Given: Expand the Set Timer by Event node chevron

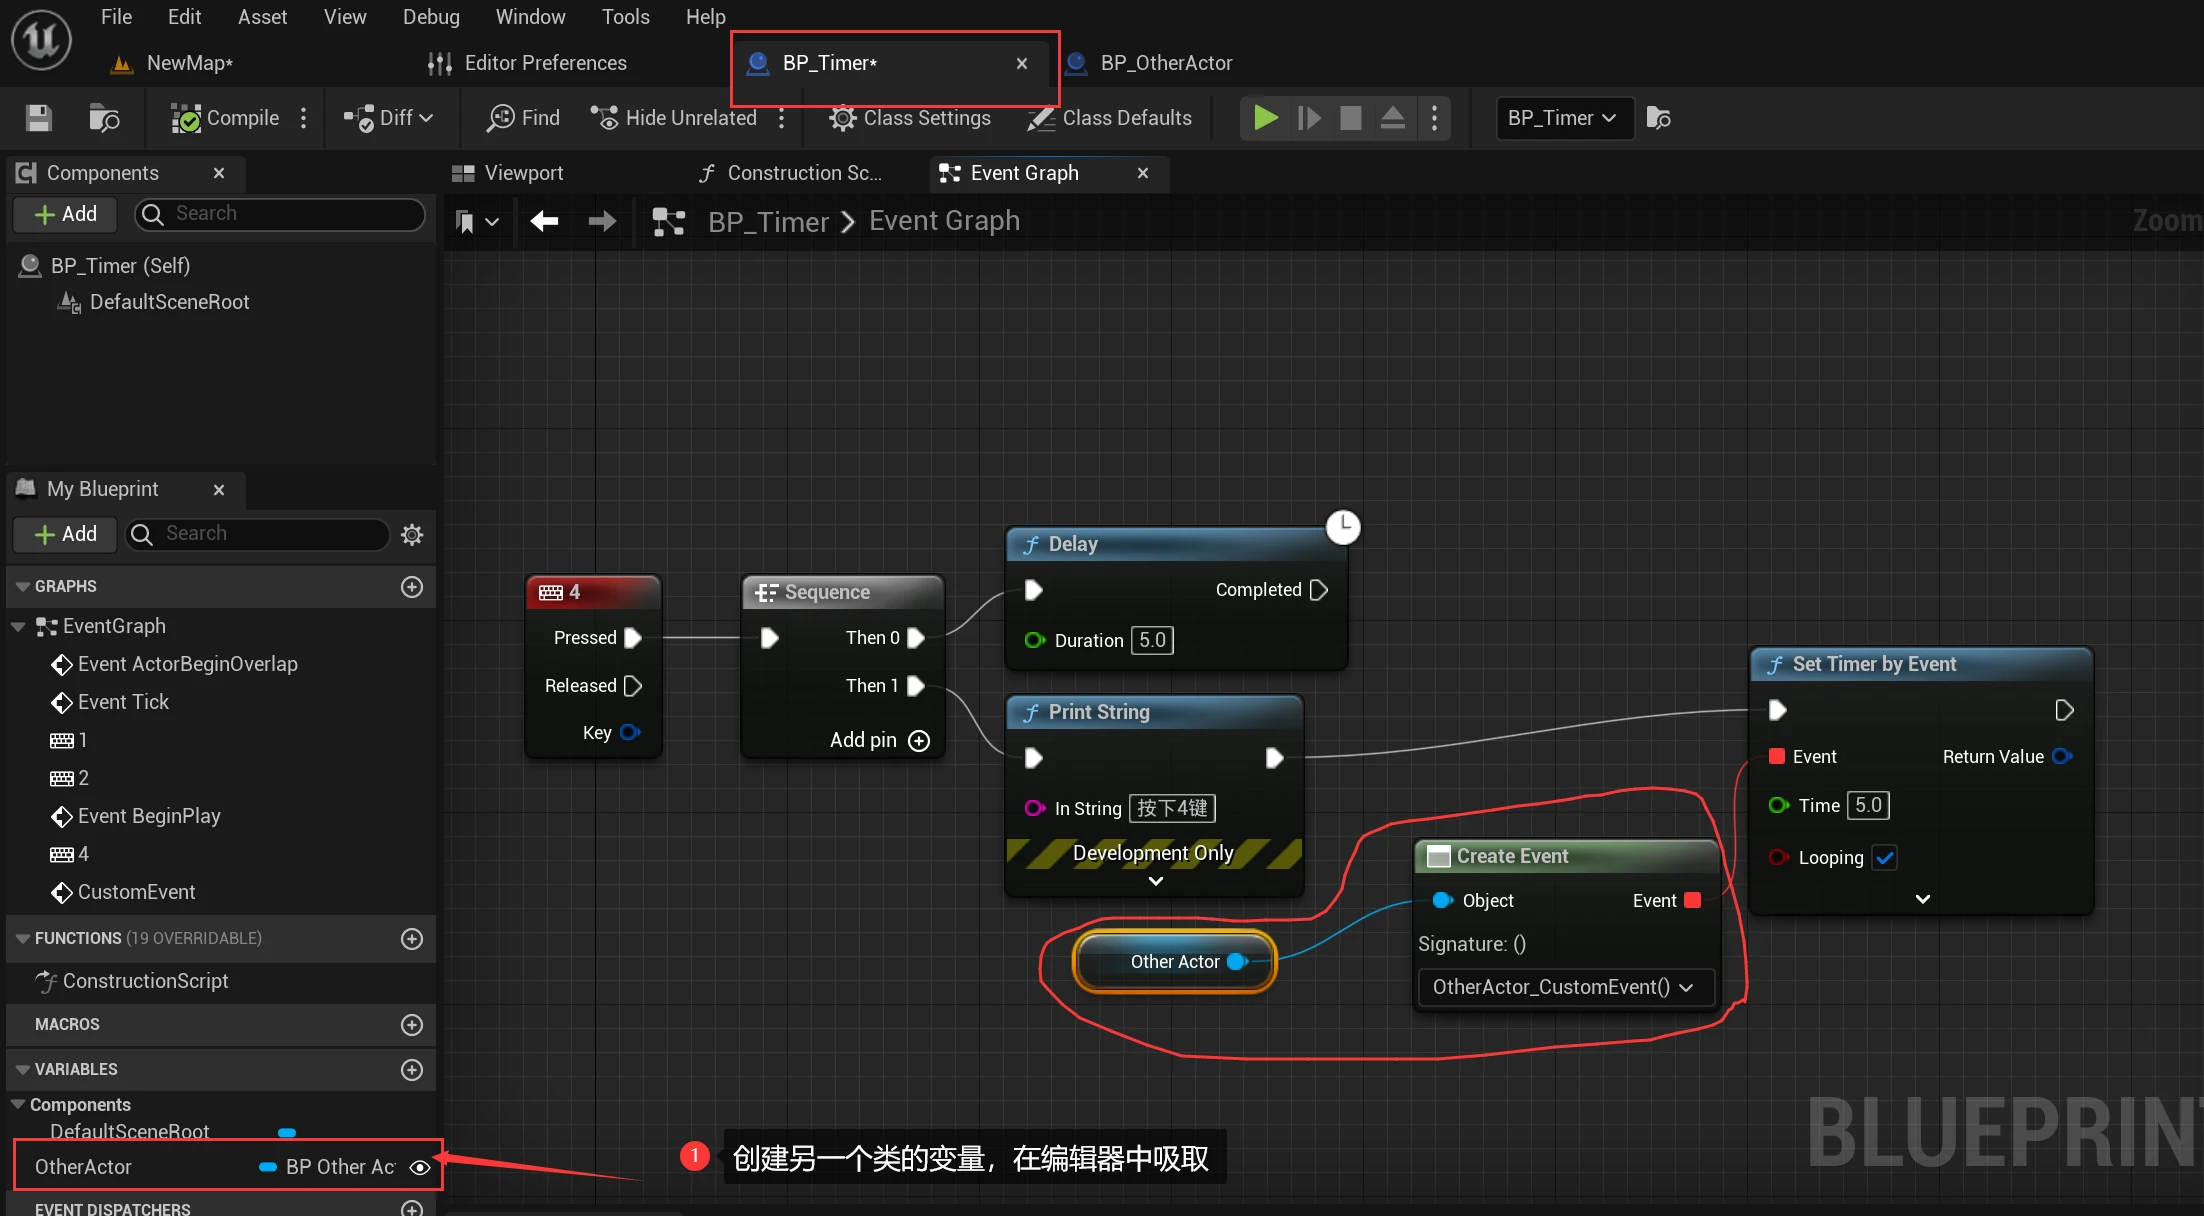Looking at the screenshot, I should pyautogui.click(x=1921, y=898).
